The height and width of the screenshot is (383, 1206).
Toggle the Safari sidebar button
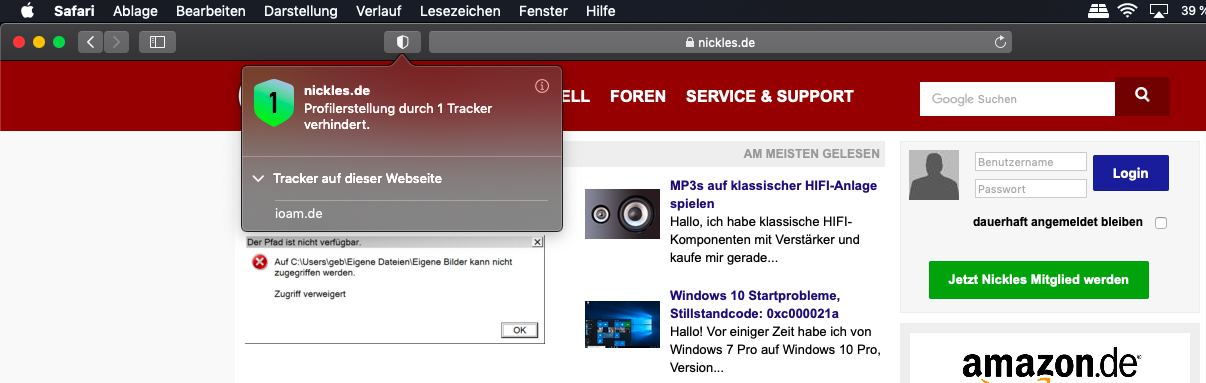(158, 42)
